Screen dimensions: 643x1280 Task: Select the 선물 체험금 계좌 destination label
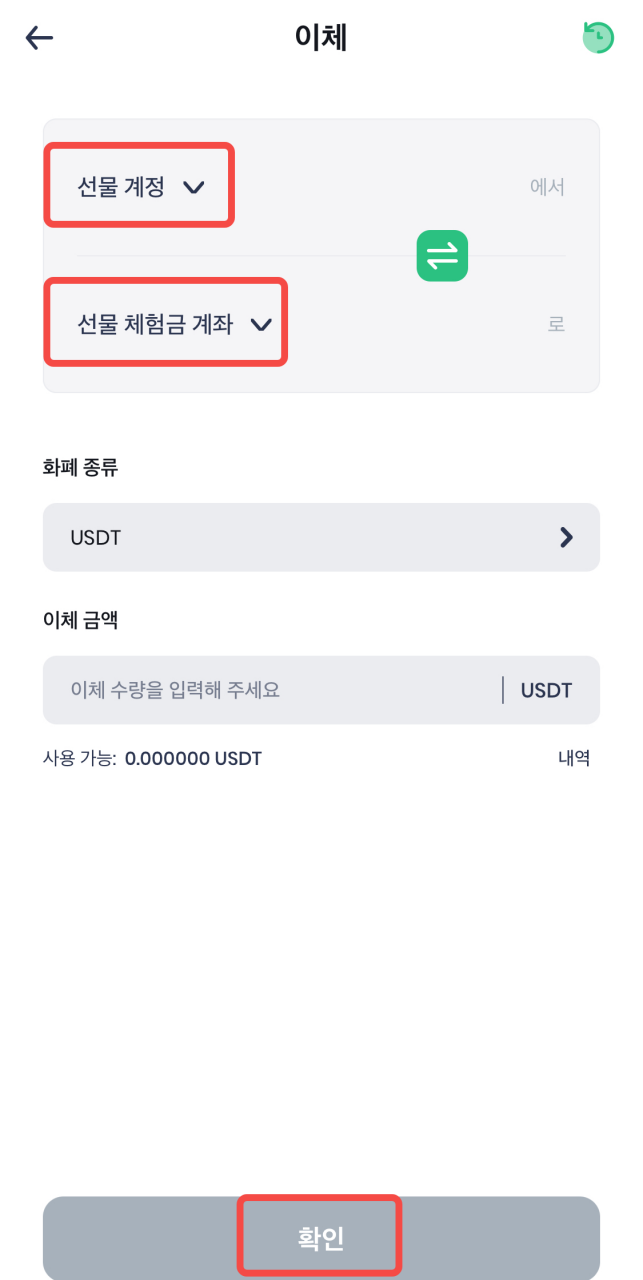tap(155, 324)
